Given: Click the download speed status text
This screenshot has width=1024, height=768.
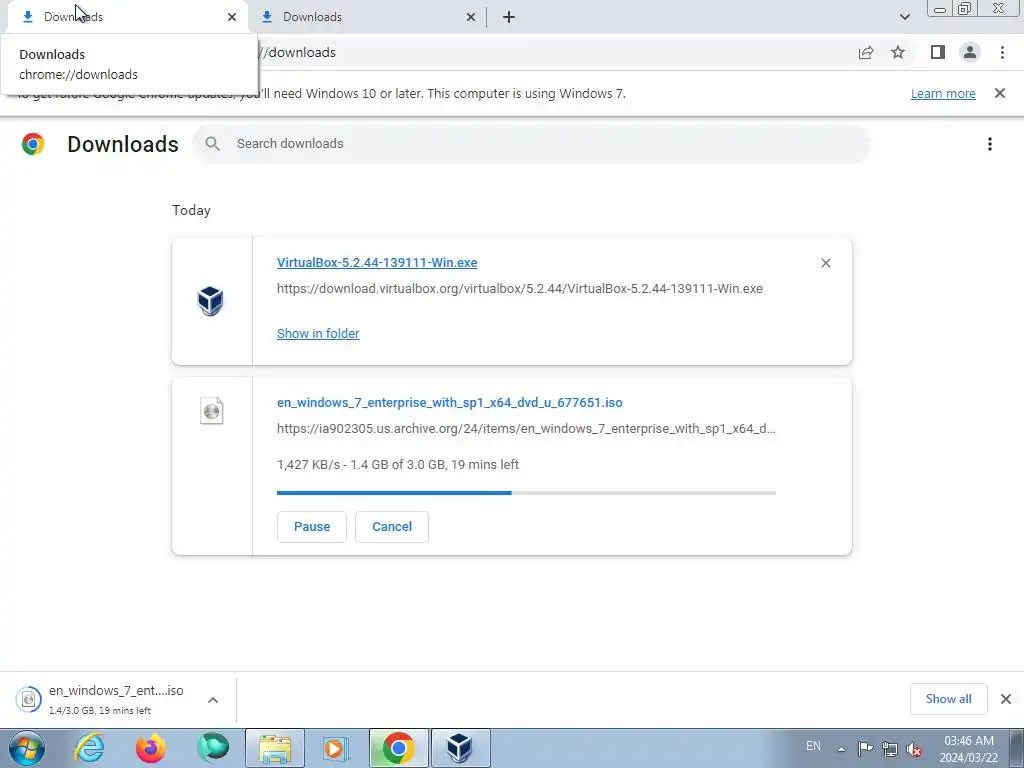Looking at the screenshot, I should click(x=398, y=464).
